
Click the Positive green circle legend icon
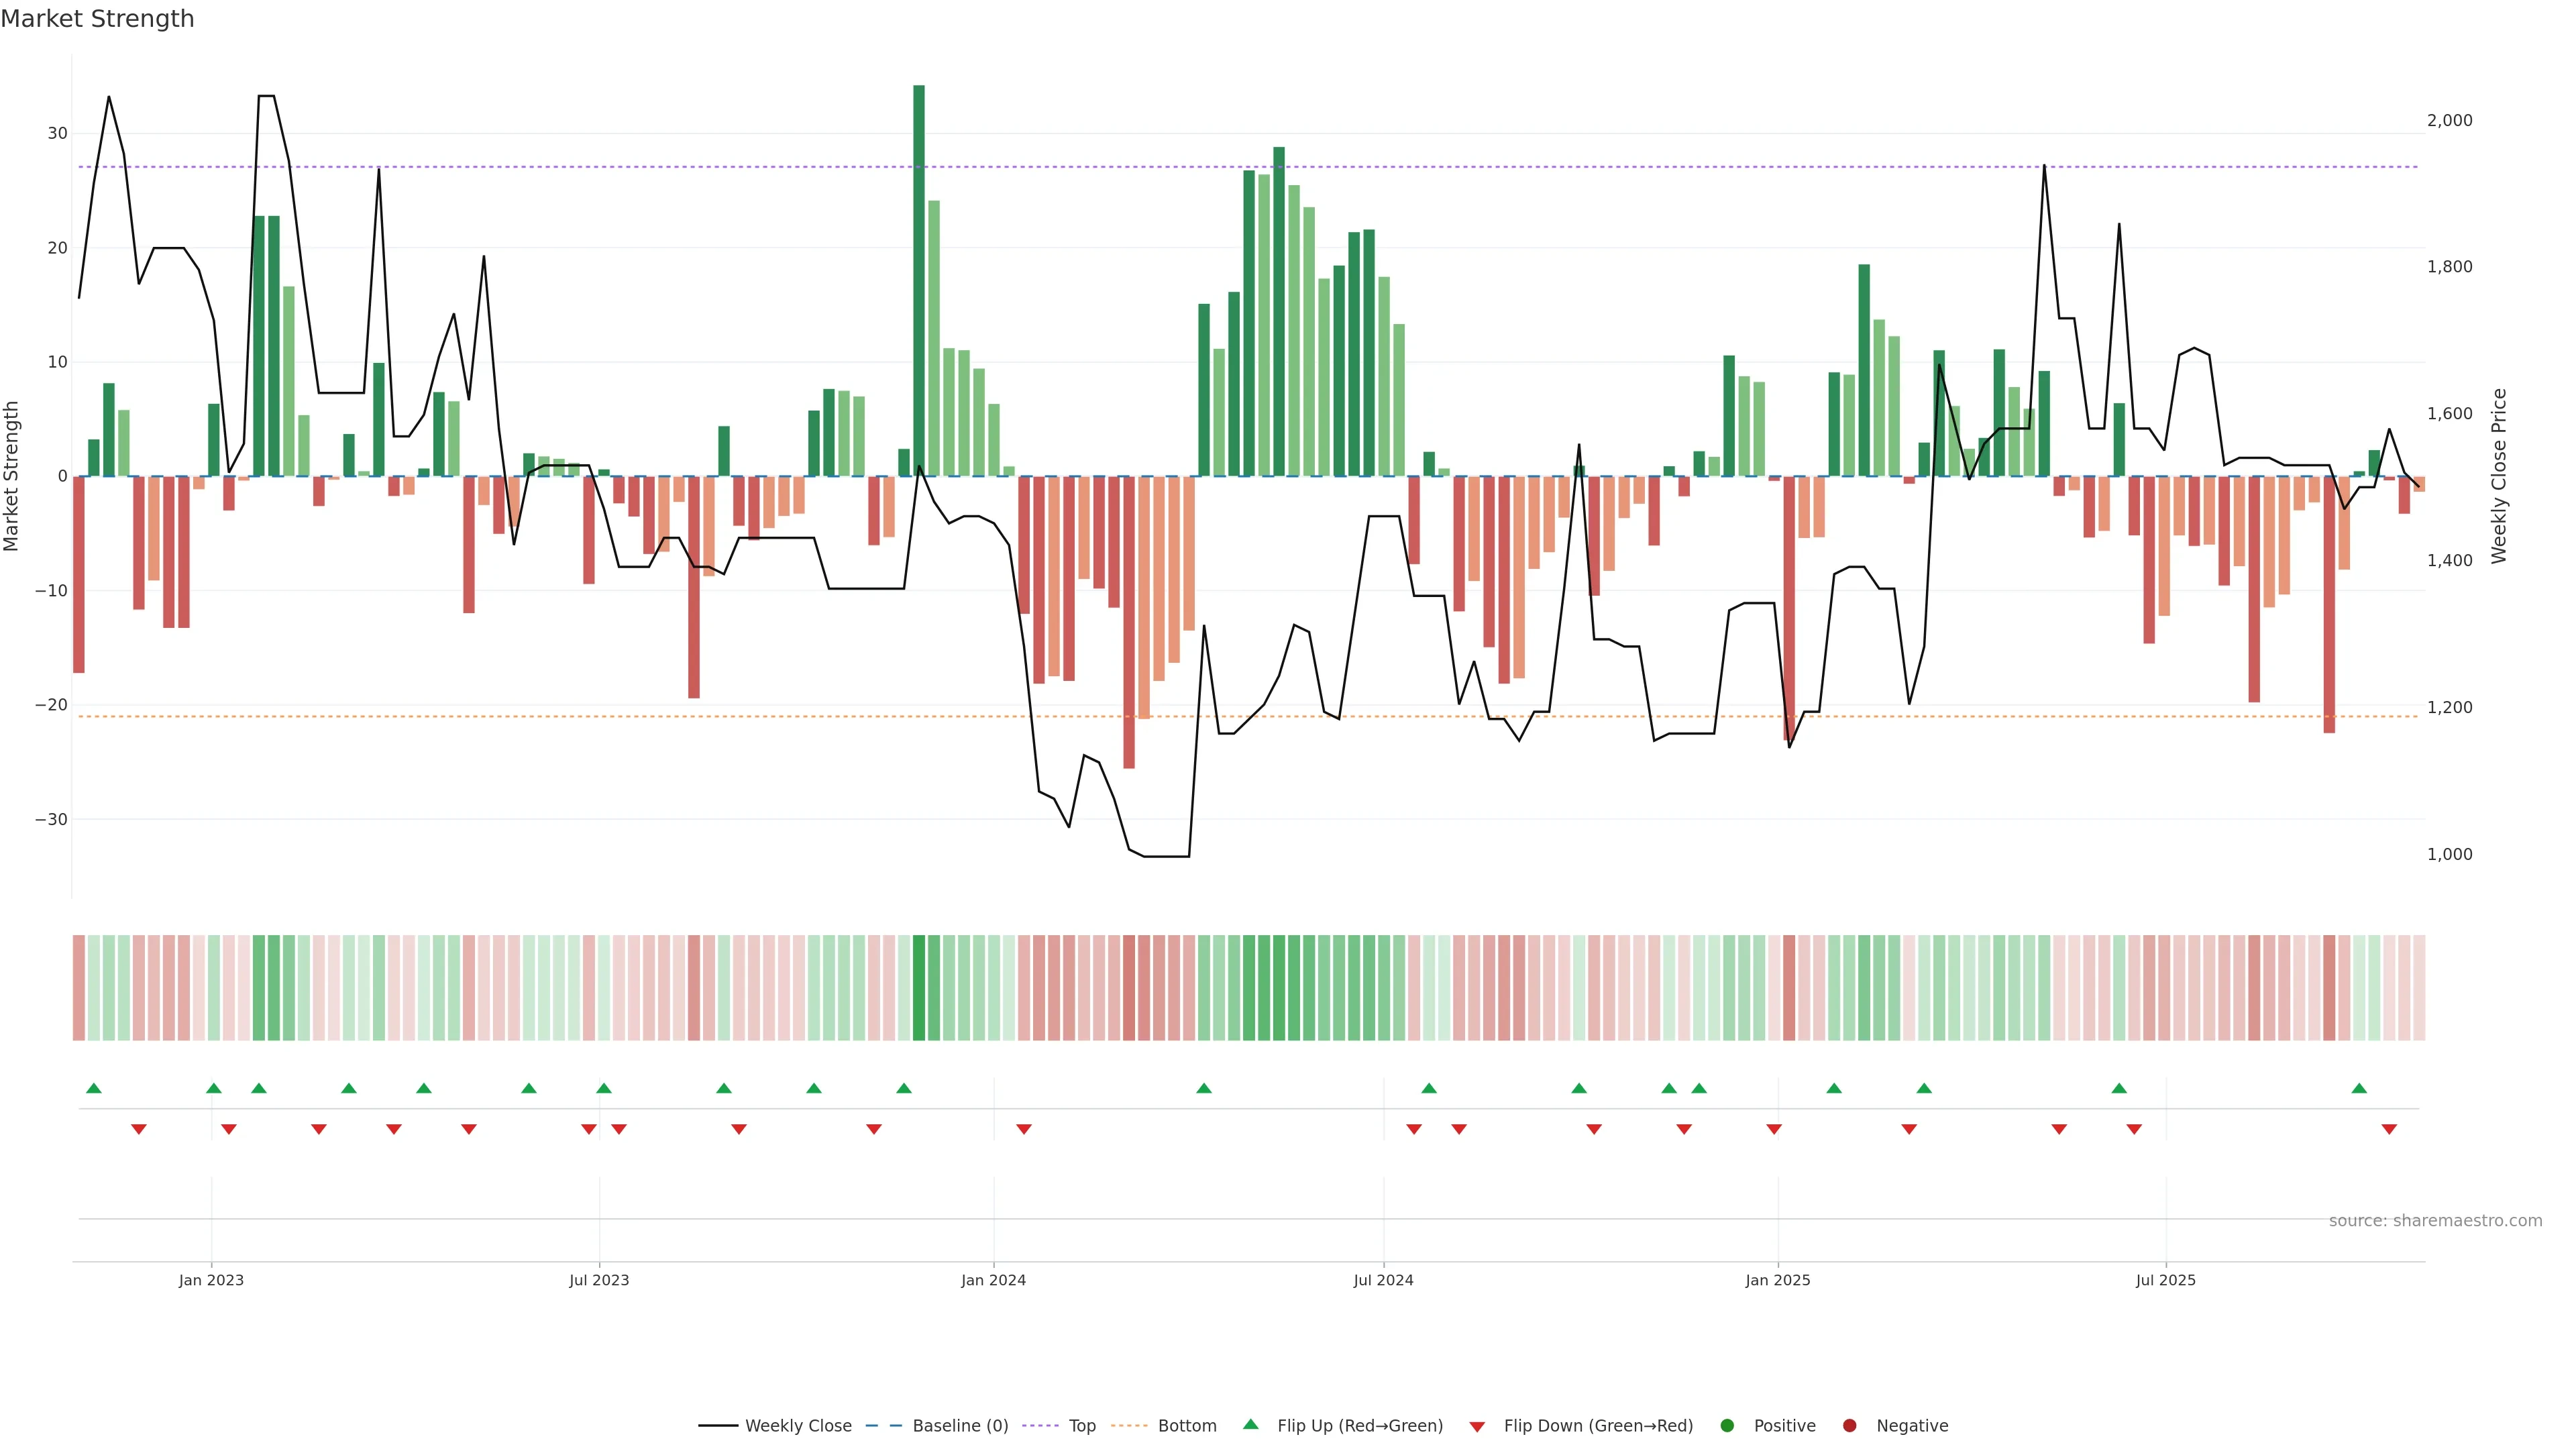click(1727, 1426)
